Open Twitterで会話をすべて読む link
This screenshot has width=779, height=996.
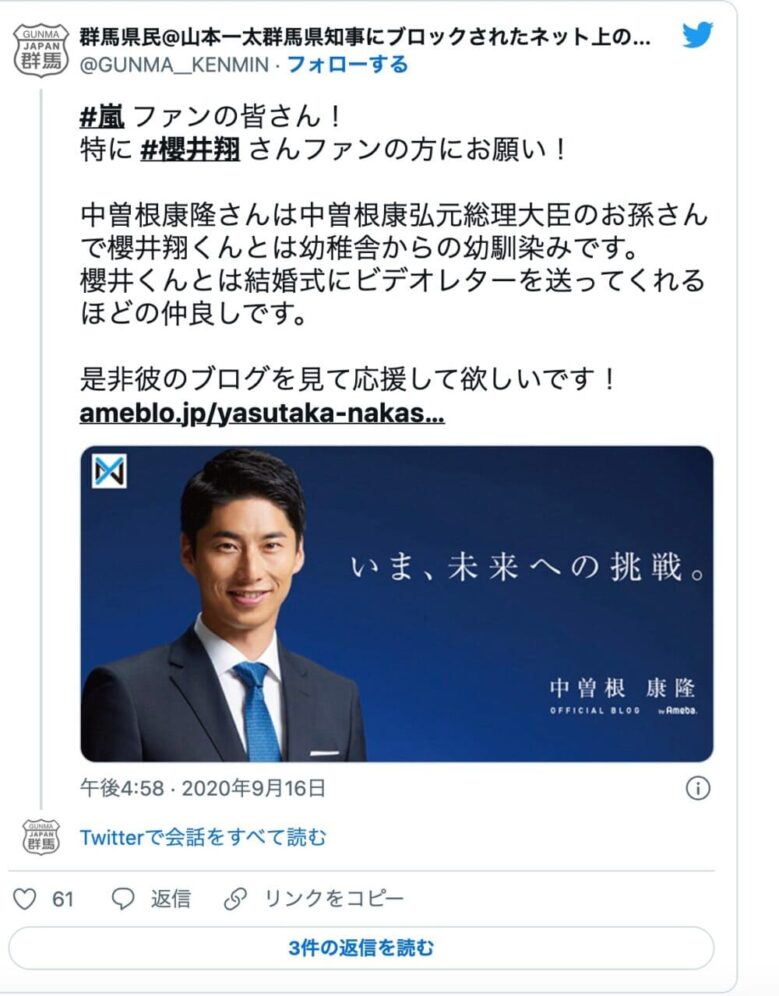203,837
